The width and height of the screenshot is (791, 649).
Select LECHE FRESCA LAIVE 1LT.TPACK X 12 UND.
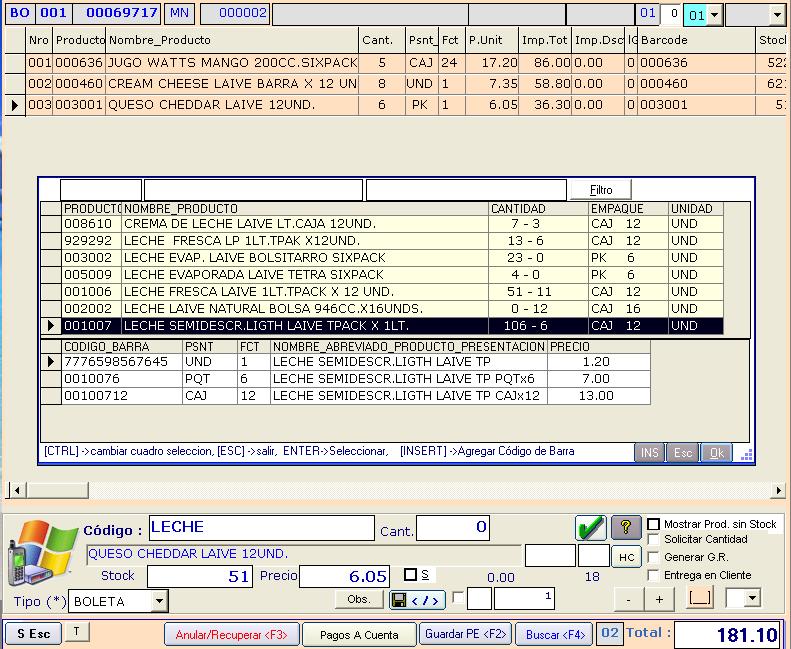[x=382, y=292]
